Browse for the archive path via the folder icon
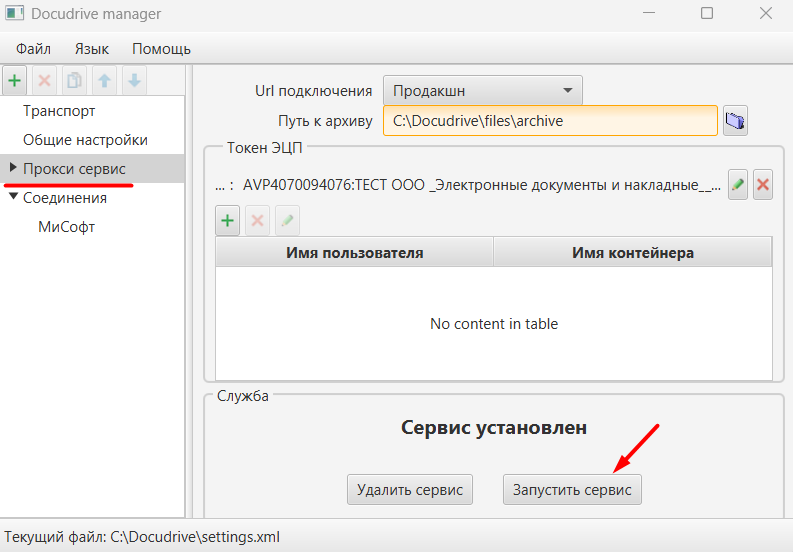Image resolution: width=793 pixels, height=552 pixels. tap(735, 120)
